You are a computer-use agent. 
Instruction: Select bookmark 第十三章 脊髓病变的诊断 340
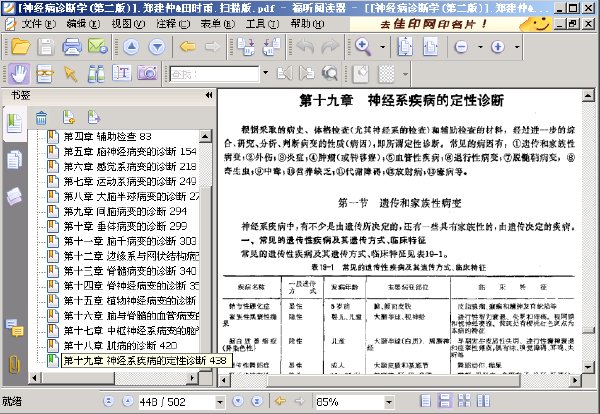pos(130,271)
